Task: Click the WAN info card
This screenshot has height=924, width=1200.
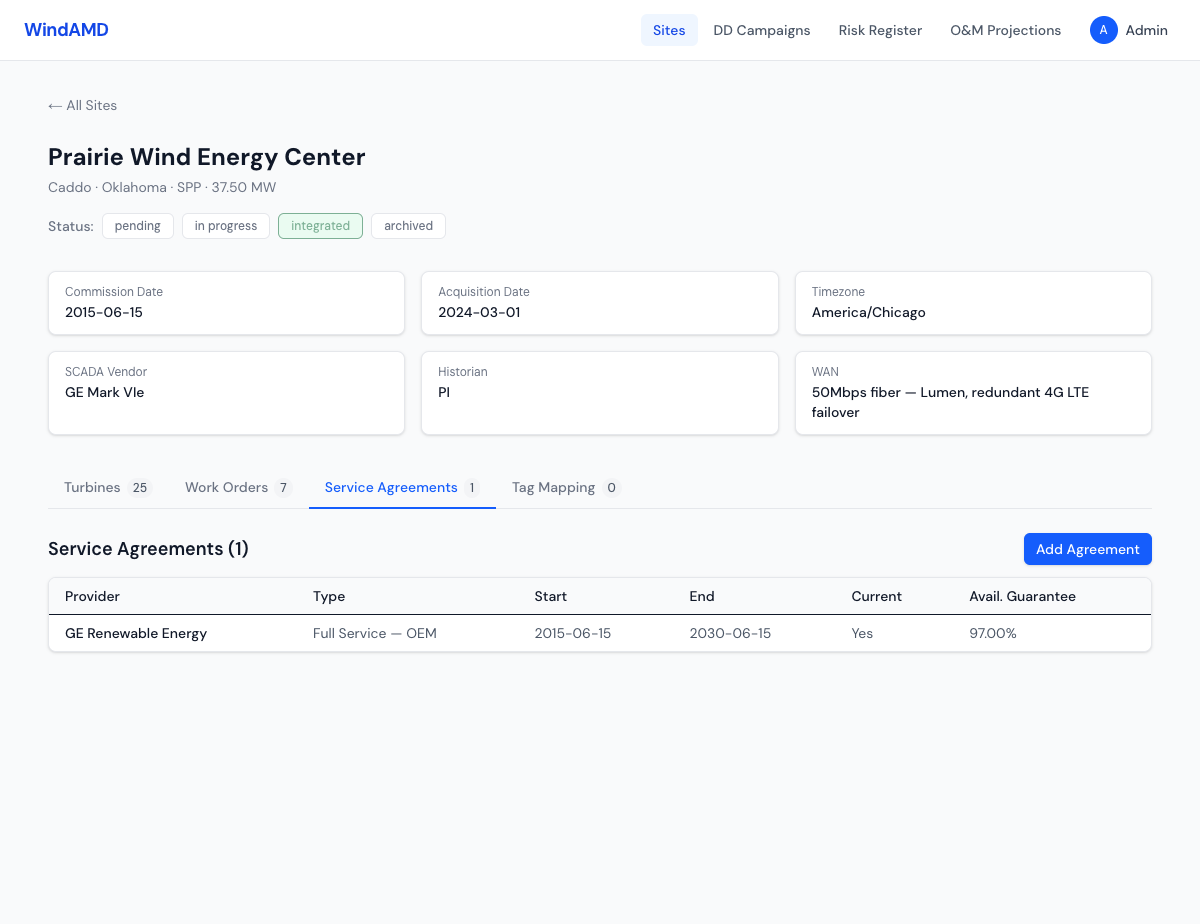Action: [972, 393]
